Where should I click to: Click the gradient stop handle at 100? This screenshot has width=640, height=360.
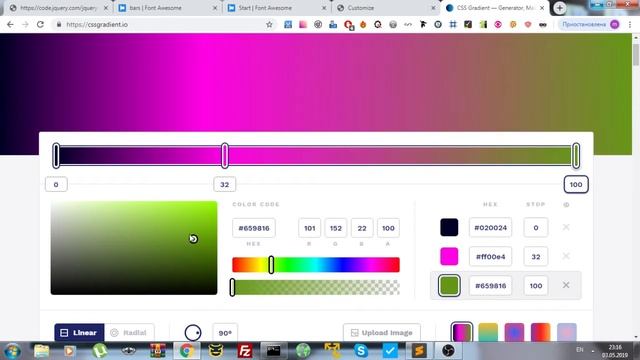576,156
